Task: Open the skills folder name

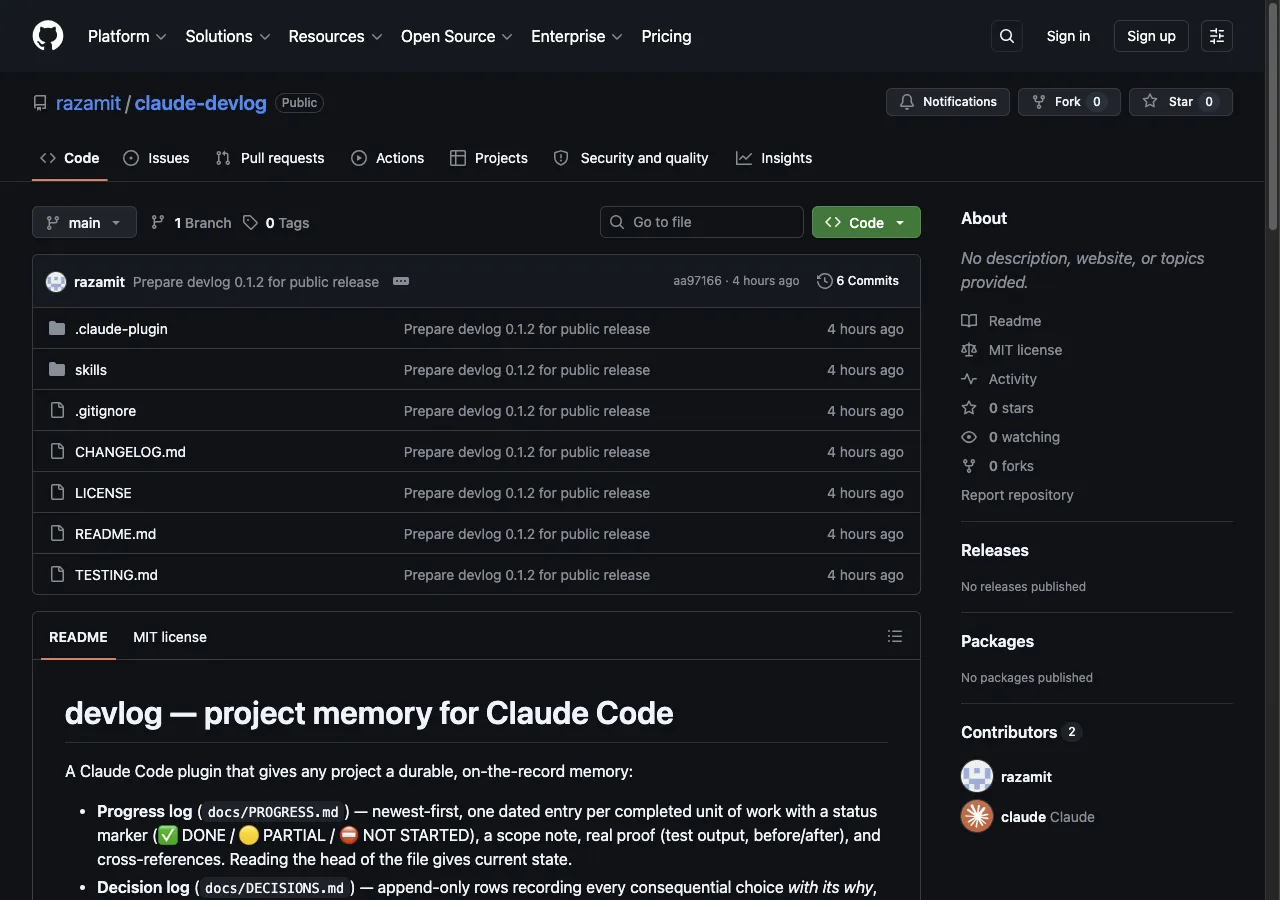Action: (91, 370)
